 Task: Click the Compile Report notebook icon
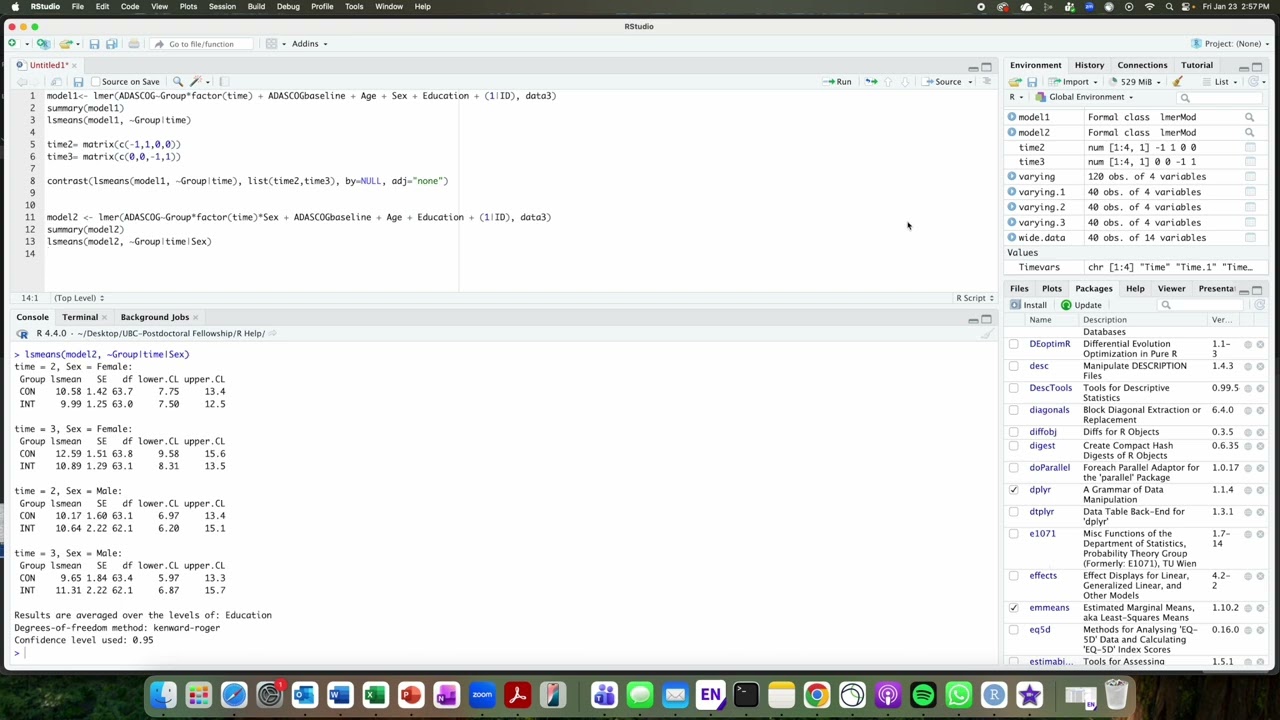[x=224, y=82]
